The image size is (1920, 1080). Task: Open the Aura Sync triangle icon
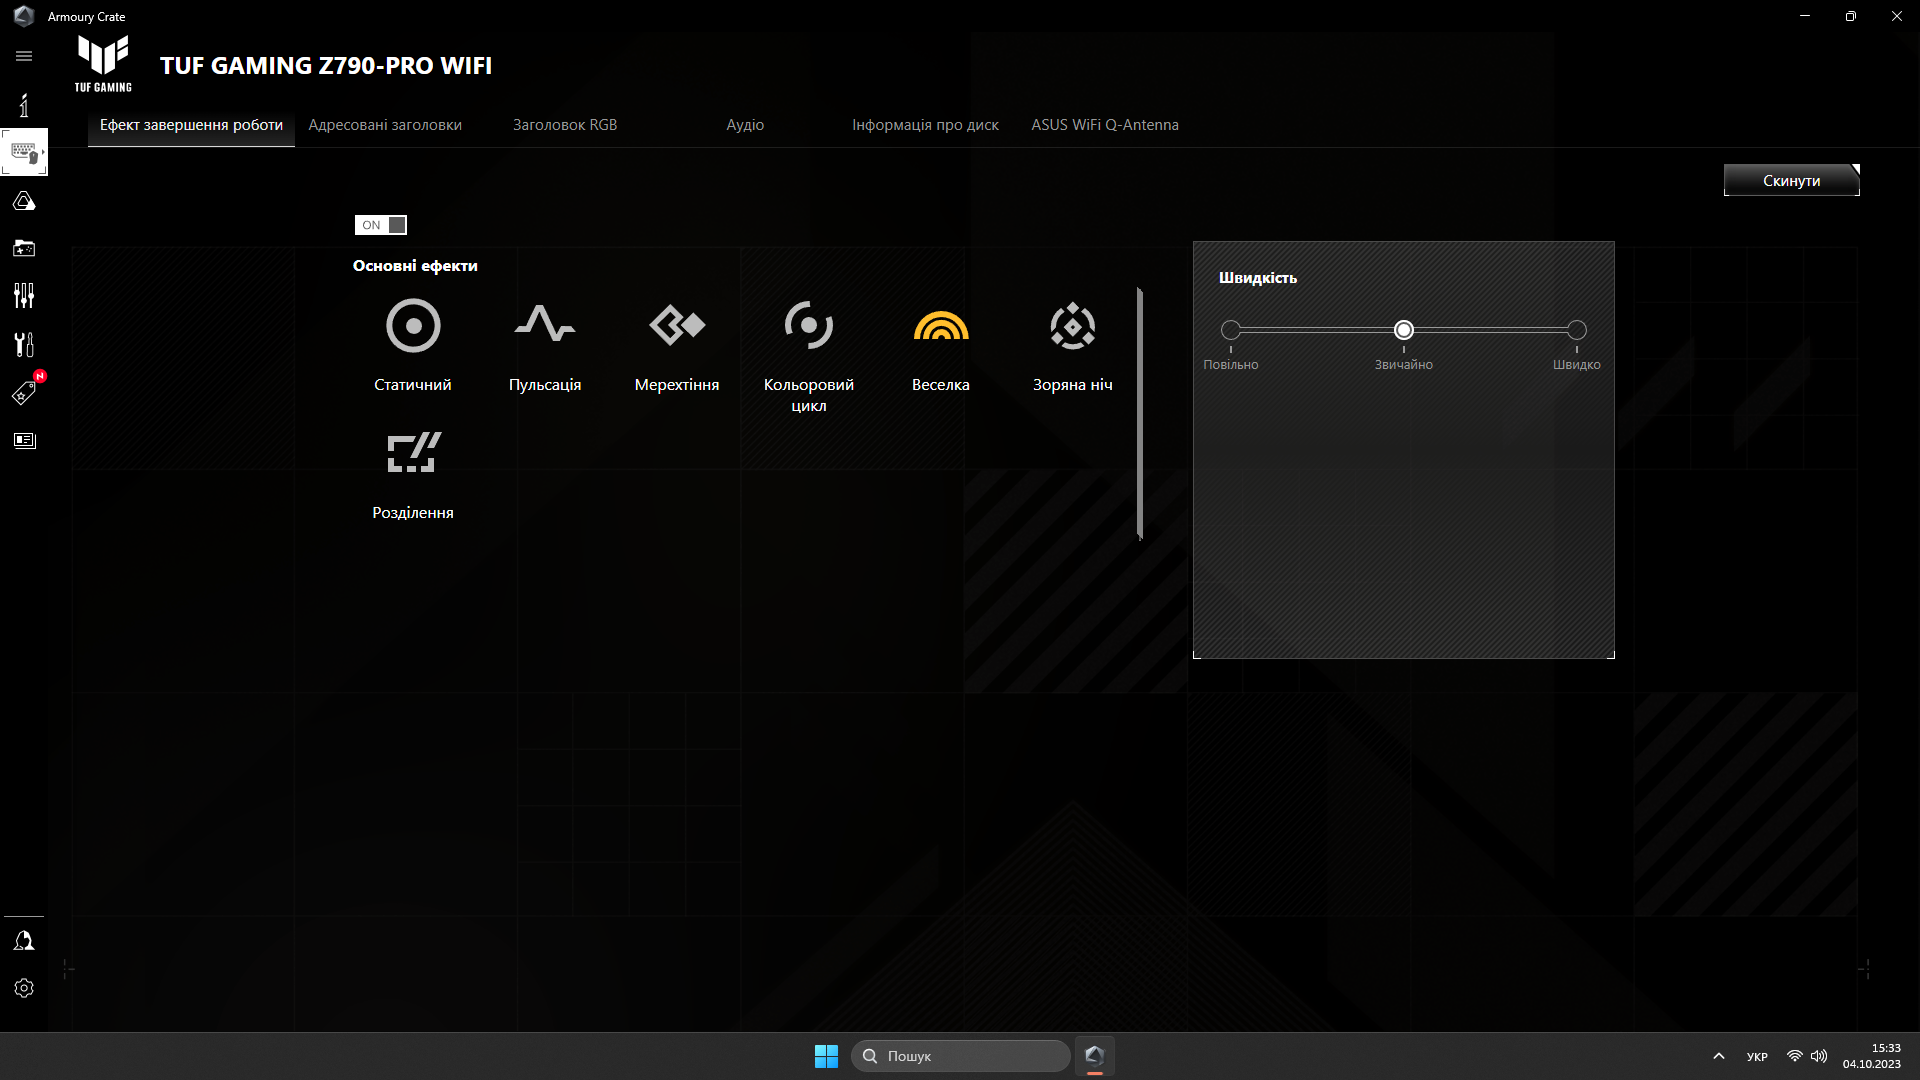tap(24, 201)
